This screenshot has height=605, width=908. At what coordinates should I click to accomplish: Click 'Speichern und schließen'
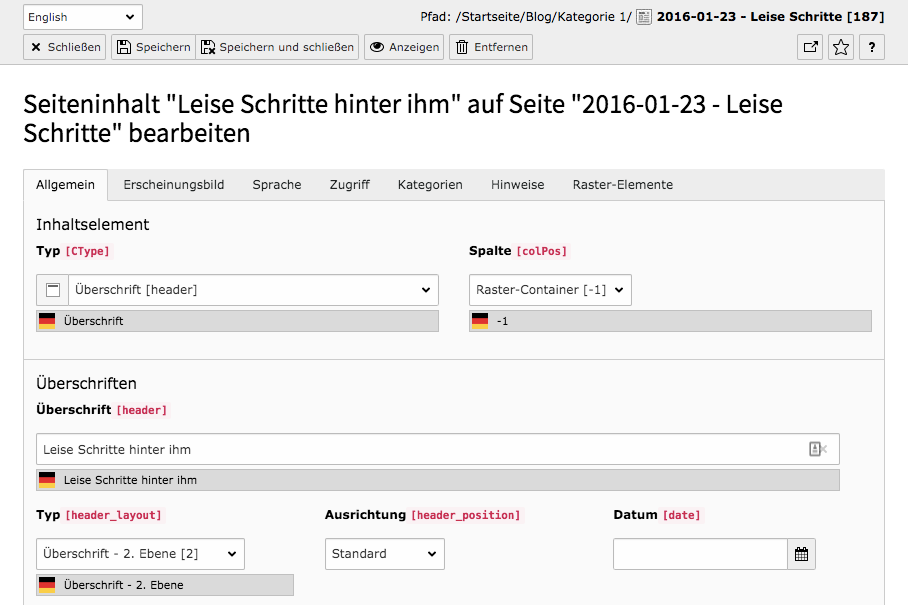(x=276, y=46)
